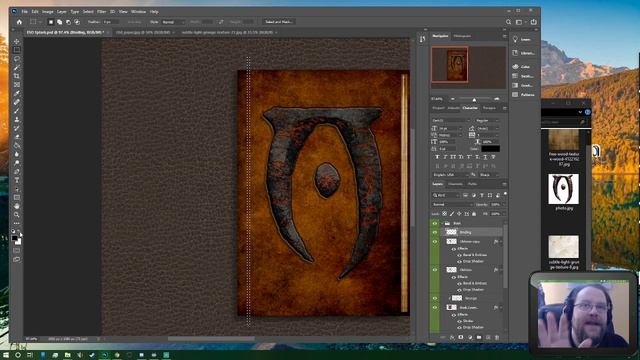
Task: Switch to the Histogram tab
Action: pyautogui.click(x=462, y=36)
